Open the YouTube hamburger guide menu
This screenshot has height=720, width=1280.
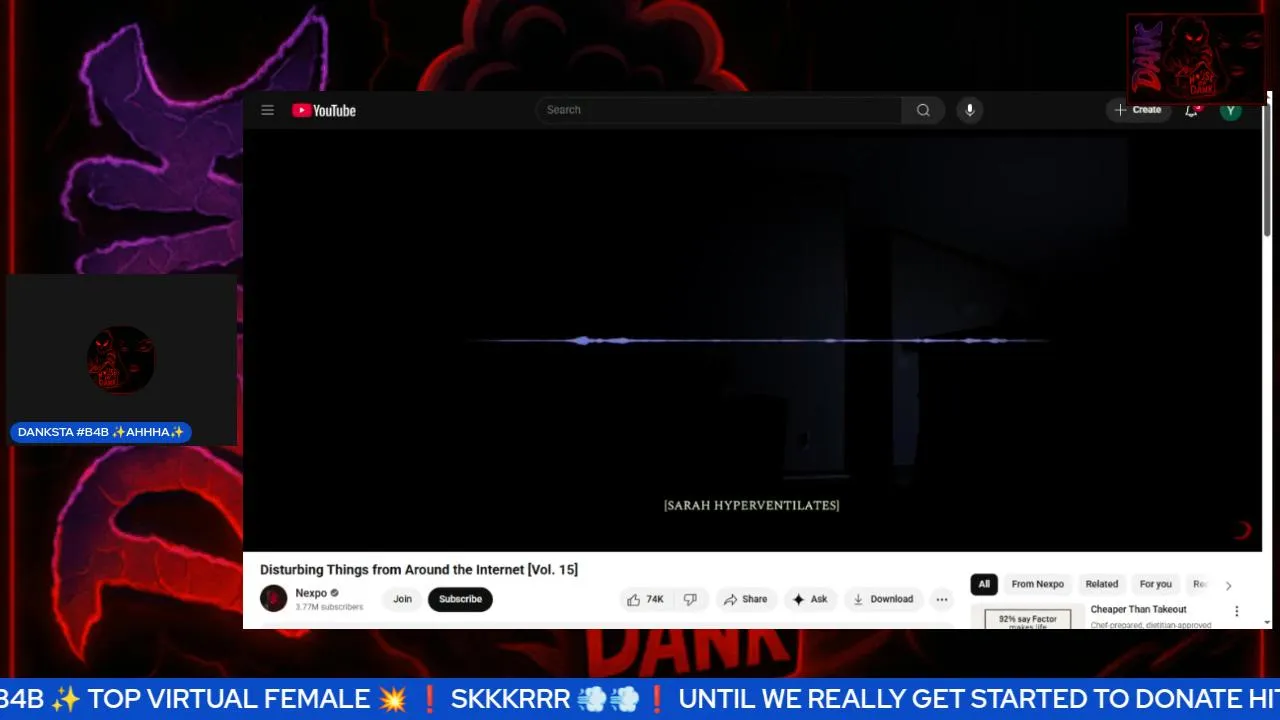click(x=267, y=110)
